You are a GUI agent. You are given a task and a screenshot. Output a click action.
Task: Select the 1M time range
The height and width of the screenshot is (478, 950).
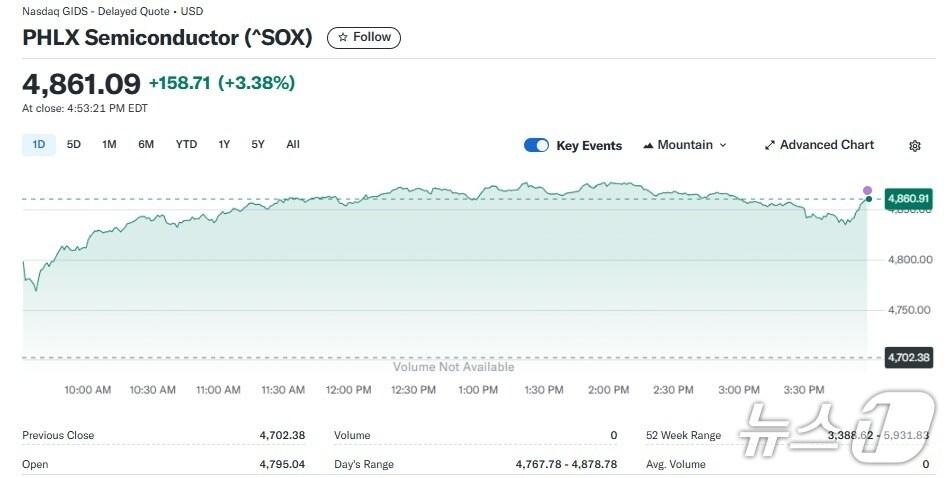pos(109,145)
